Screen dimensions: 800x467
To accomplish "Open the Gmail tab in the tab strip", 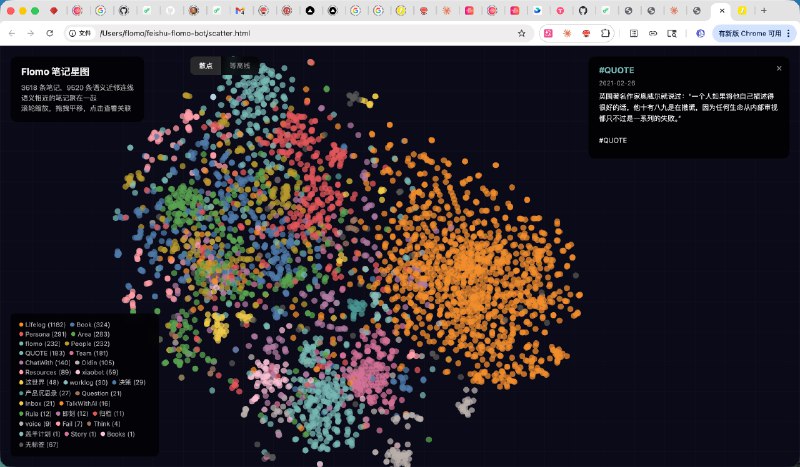I will [x=239, y=10].
